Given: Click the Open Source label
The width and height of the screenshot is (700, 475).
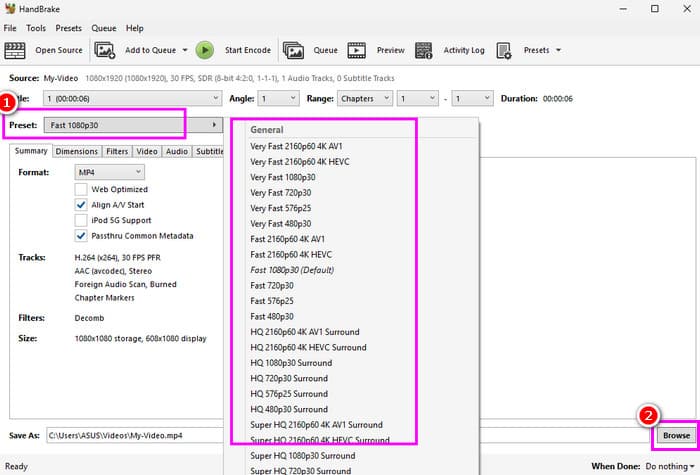Looking at the screenshot, I should (59, 50).
